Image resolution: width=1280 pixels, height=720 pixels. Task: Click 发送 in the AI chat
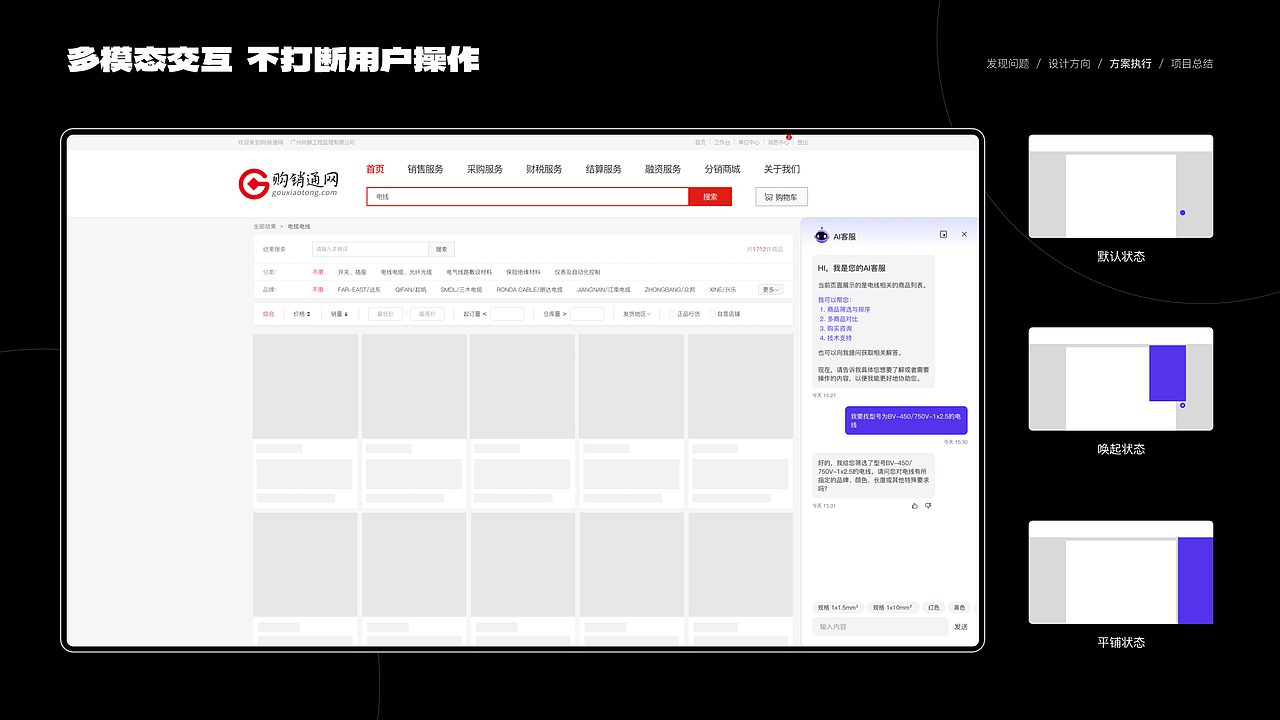tap(961, 627)
